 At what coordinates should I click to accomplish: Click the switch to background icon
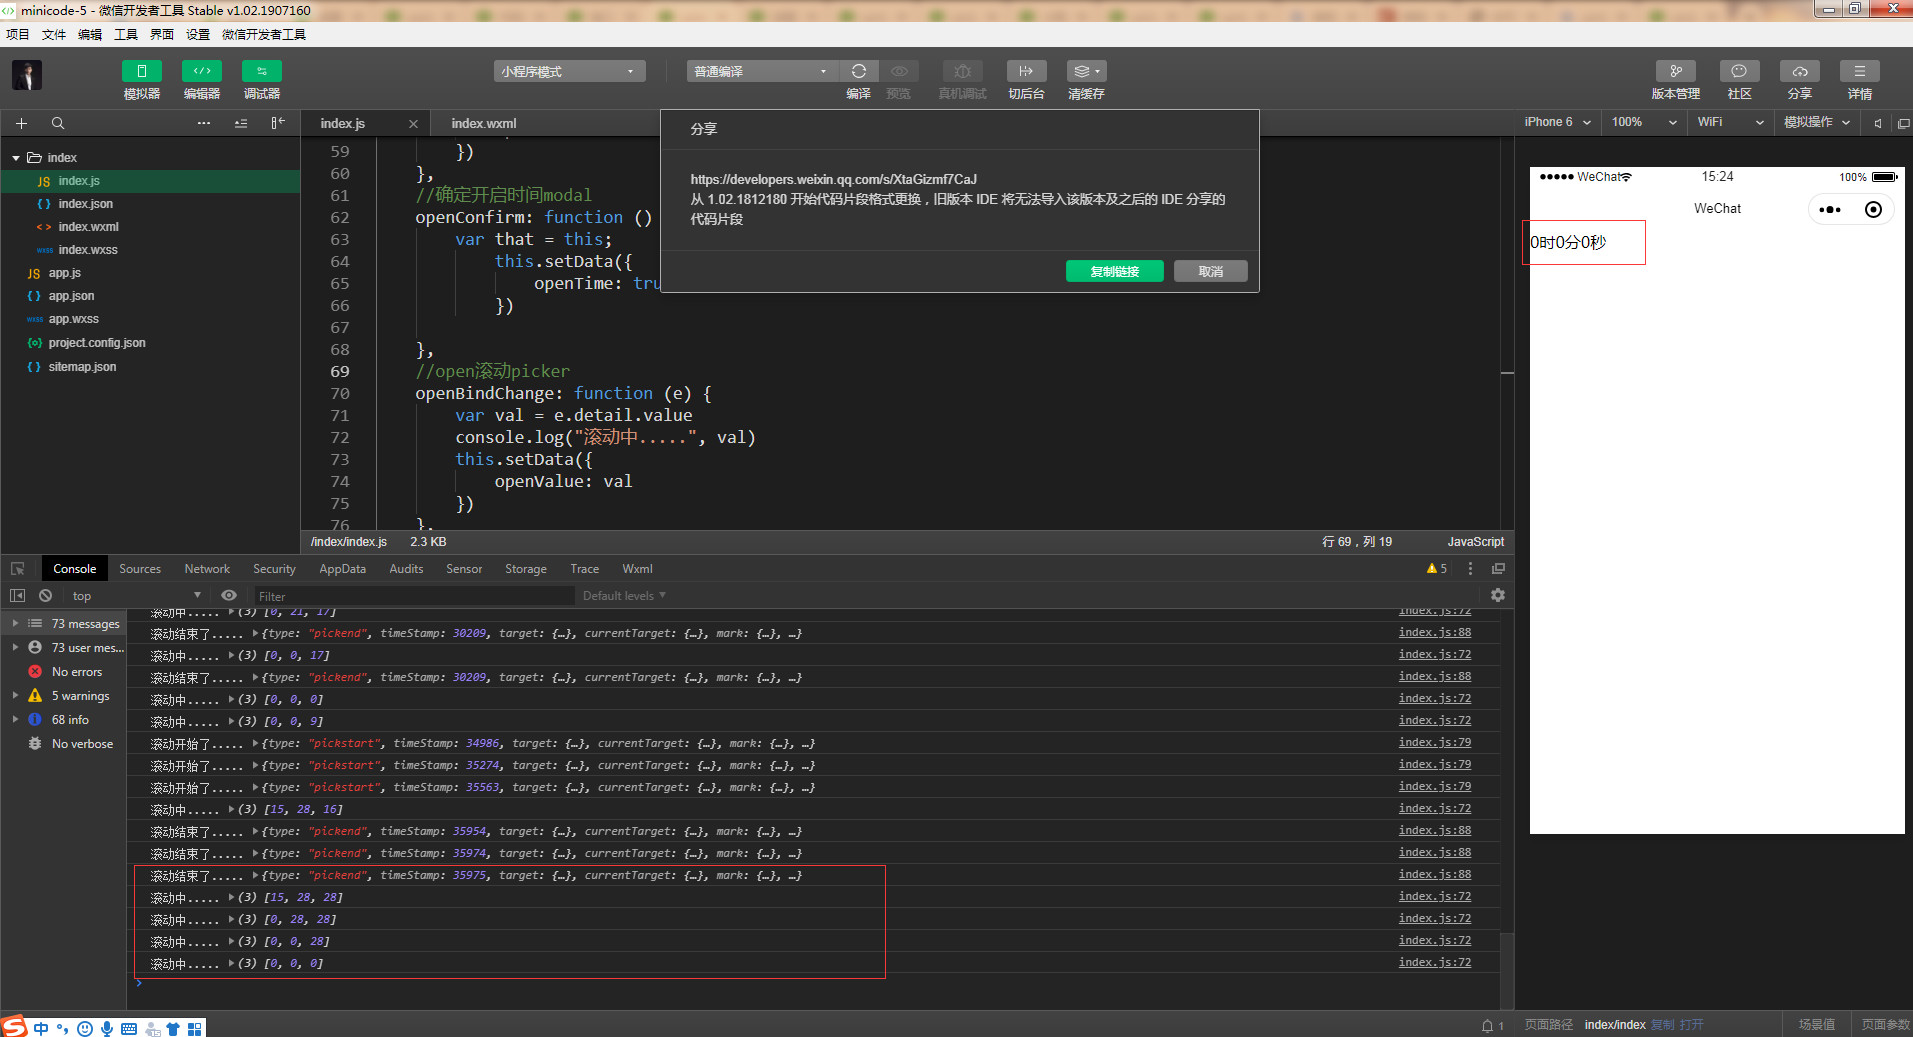click(x=1026, y=71)
